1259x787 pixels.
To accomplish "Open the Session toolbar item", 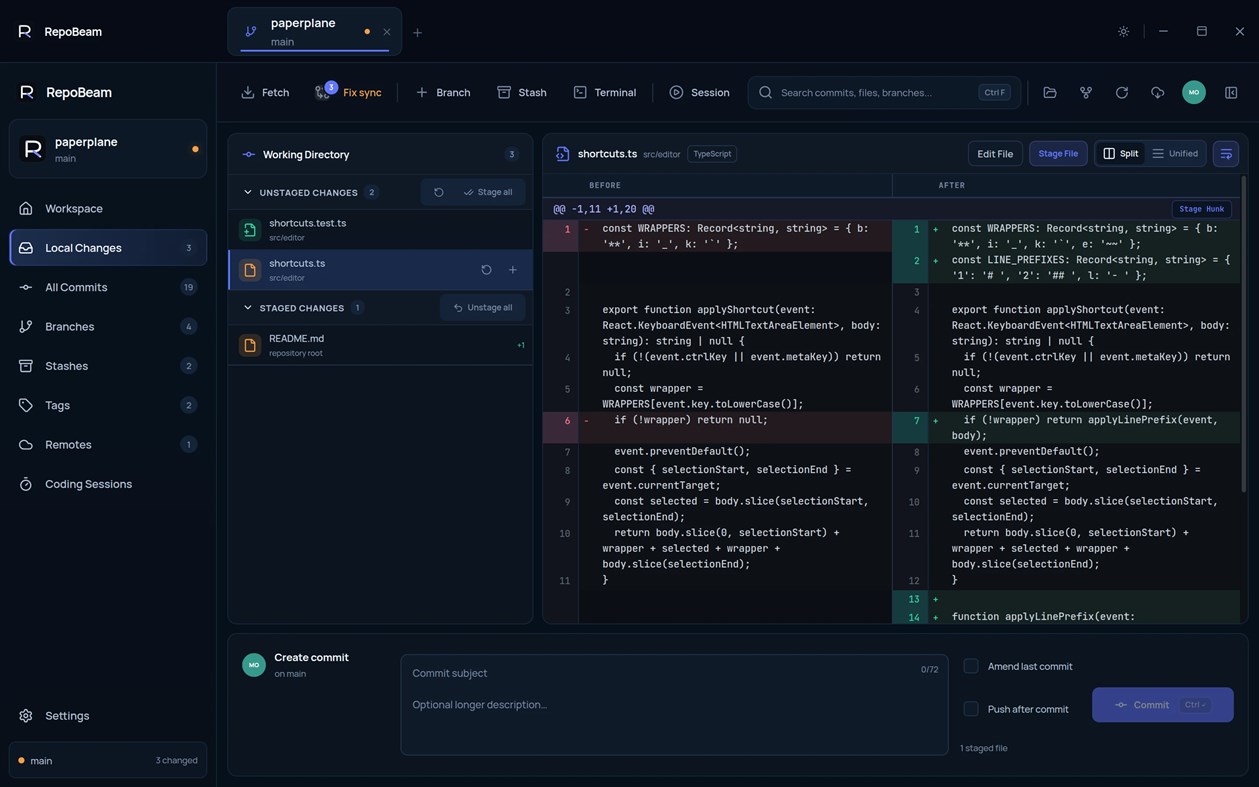I will [699, 92].
